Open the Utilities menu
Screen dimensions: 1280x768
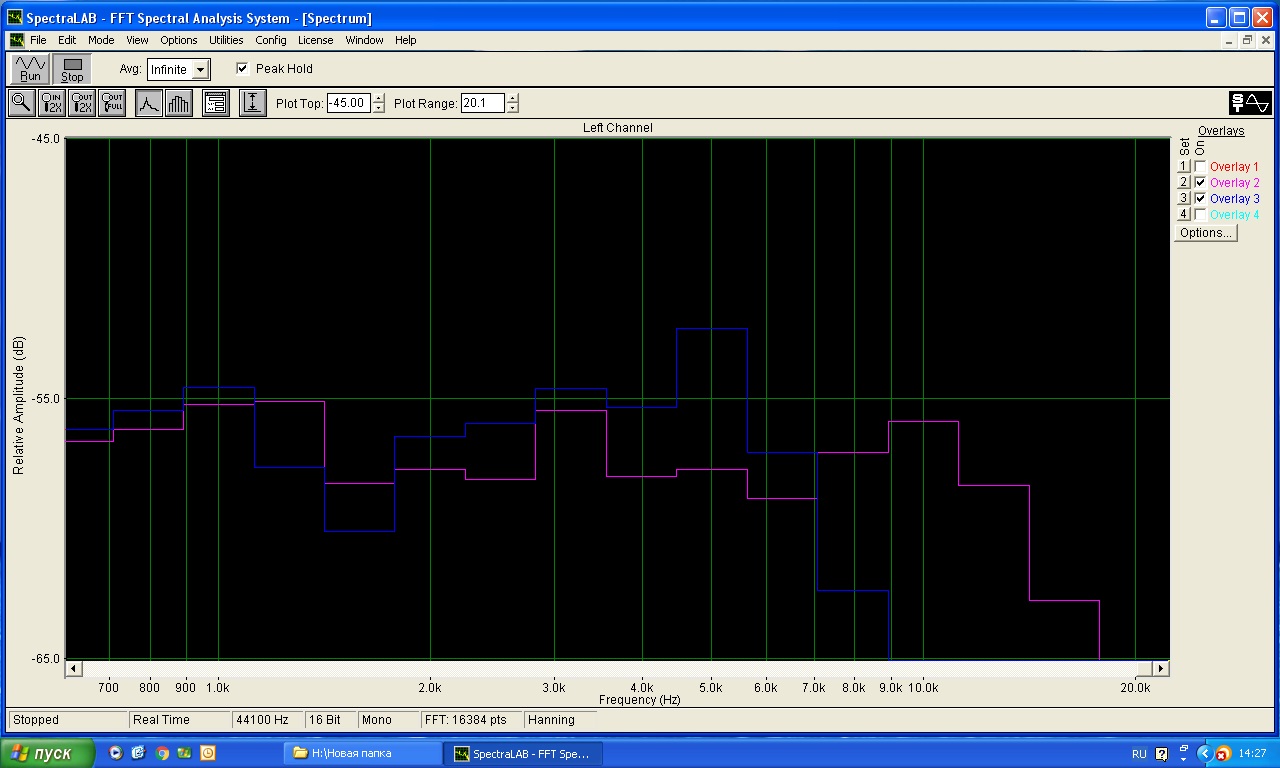(226, 40)
